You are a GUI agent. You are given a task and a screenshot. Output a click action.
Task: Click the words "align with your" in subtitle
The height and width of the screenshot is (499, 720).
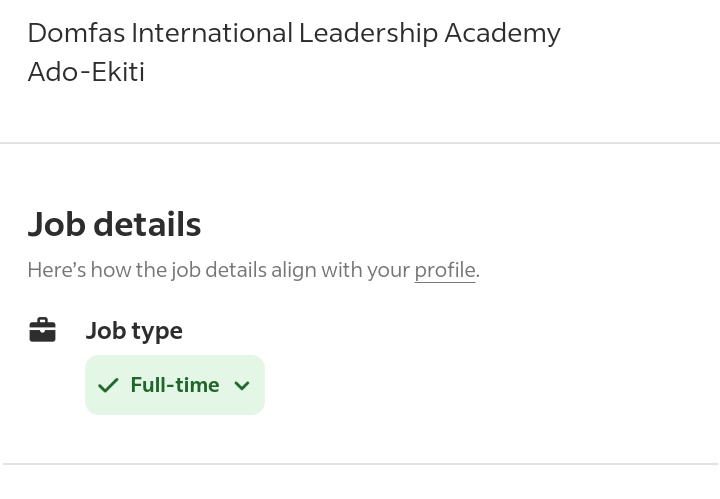pos(340,270)
